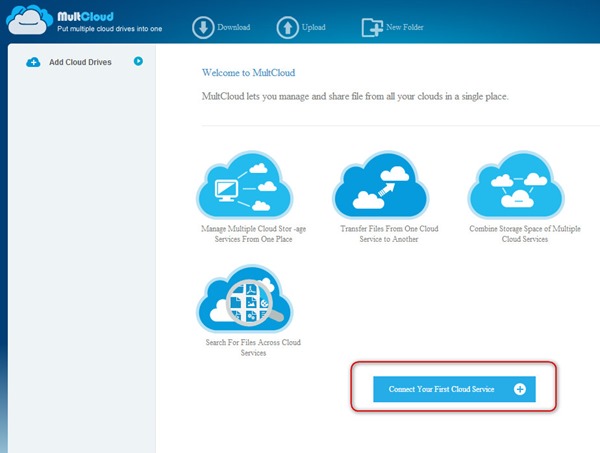Click the New Folder icon

(x=373, y=26)
